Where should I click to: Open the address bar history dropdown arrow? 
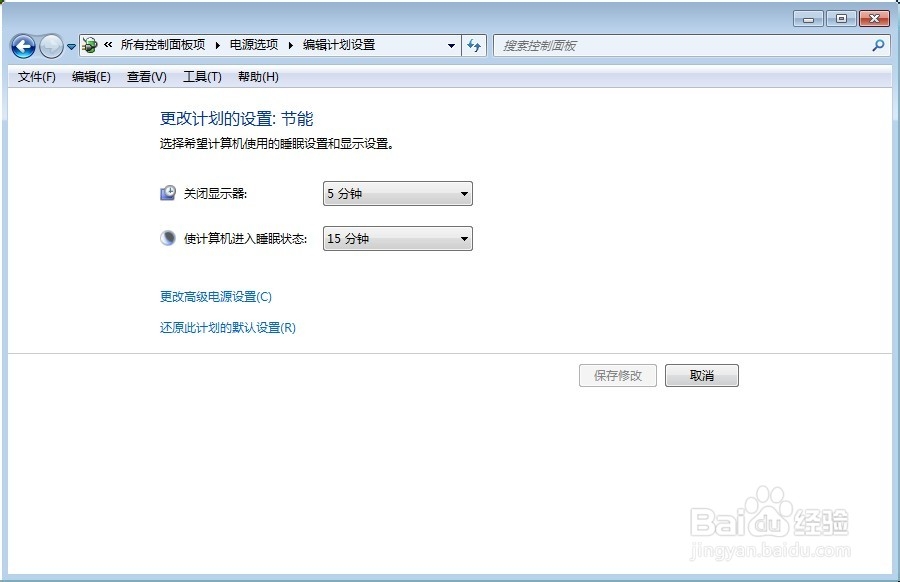[x=452, y=45]
